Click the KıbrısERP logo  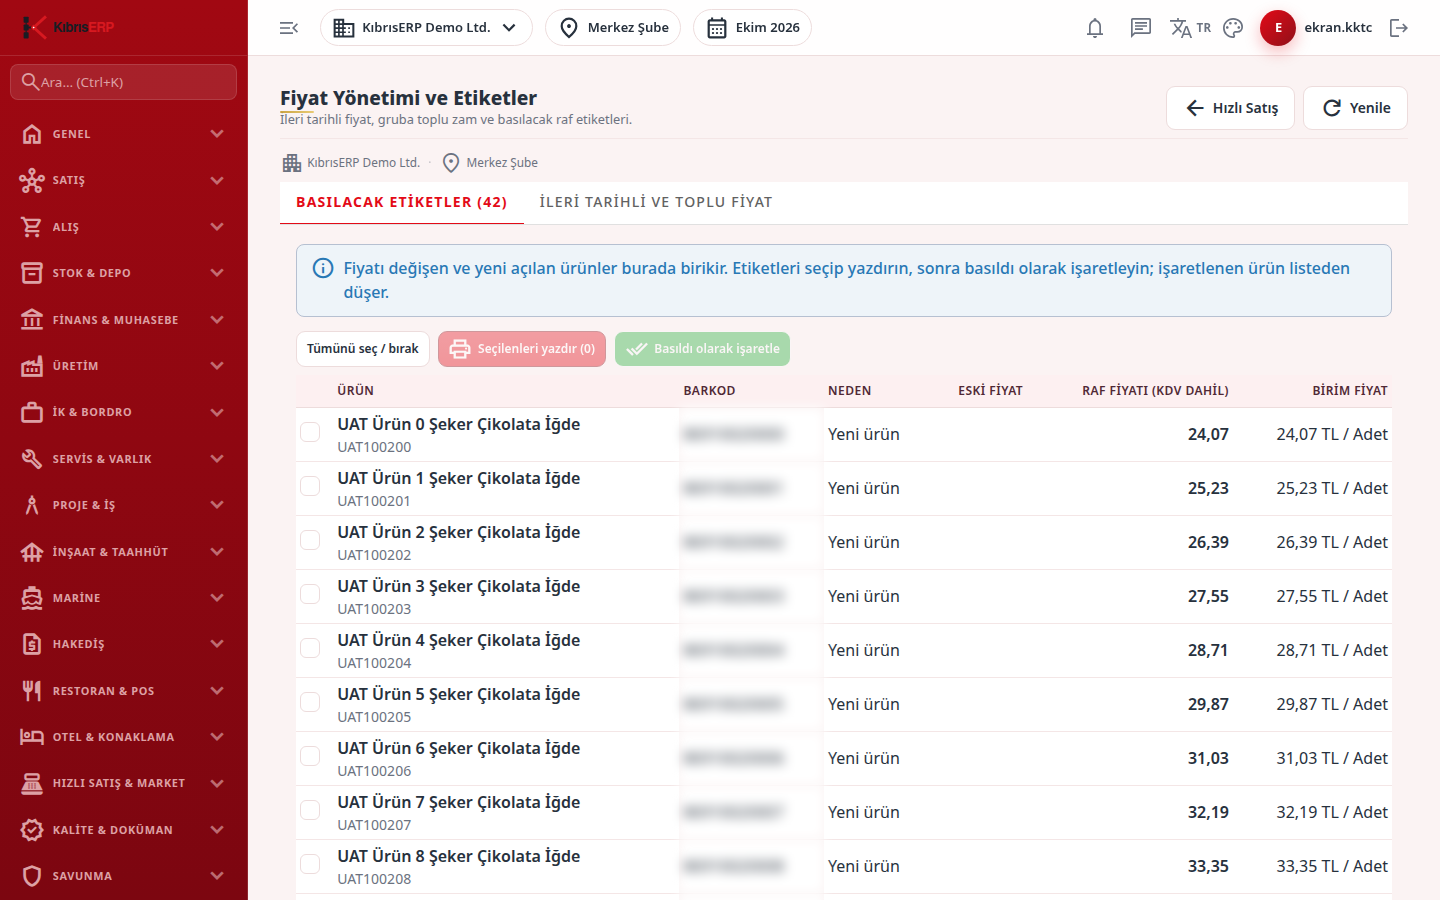point(69,27)
